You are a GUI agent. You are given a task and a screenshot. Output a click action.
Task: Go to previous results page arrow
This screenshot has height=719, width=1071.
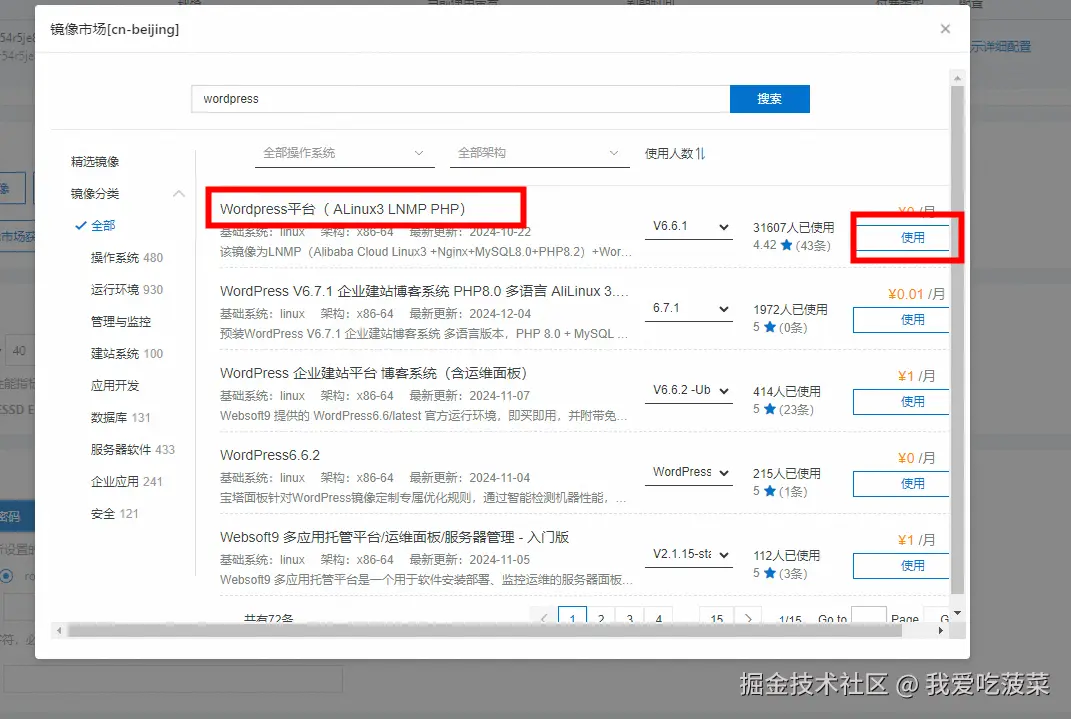click(544, 617)
